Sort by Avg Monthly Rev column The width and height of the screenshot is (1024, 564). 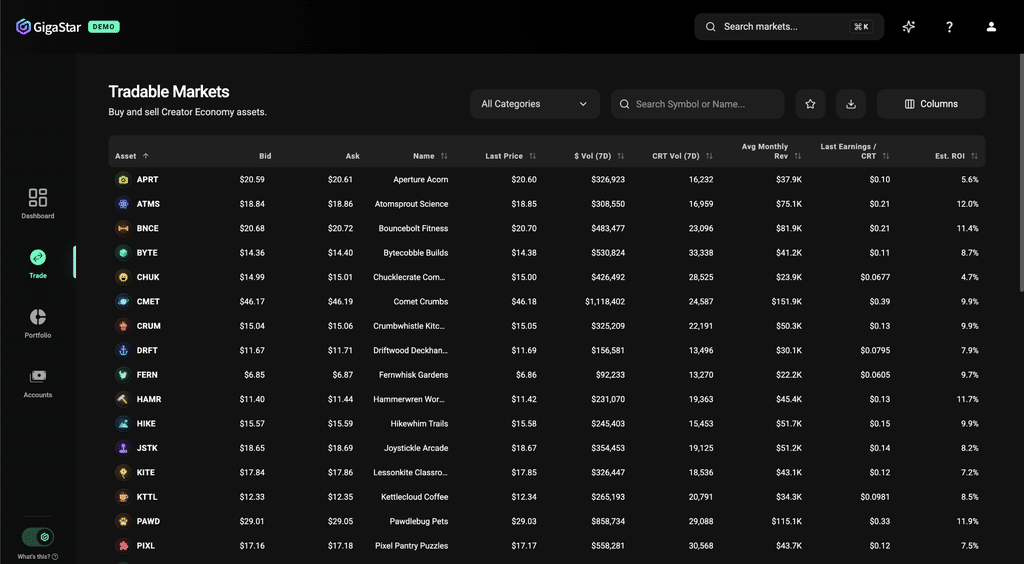(771, 151)
